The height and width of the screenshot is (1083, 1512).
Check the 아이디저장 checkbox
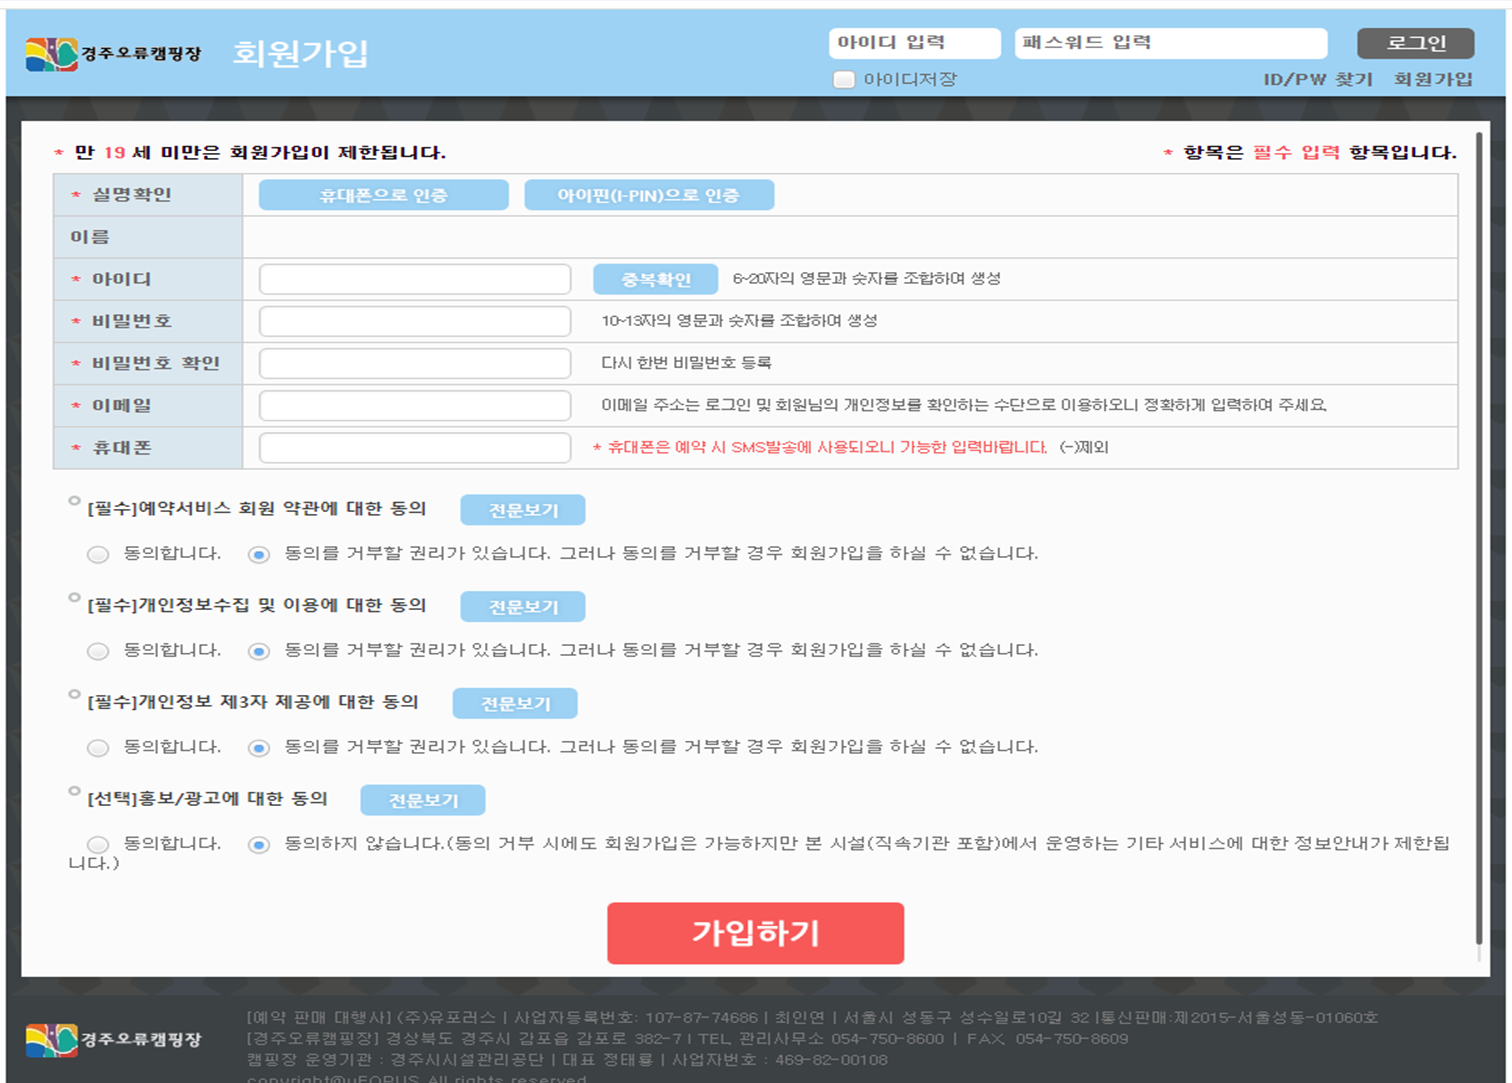(844, 79)
